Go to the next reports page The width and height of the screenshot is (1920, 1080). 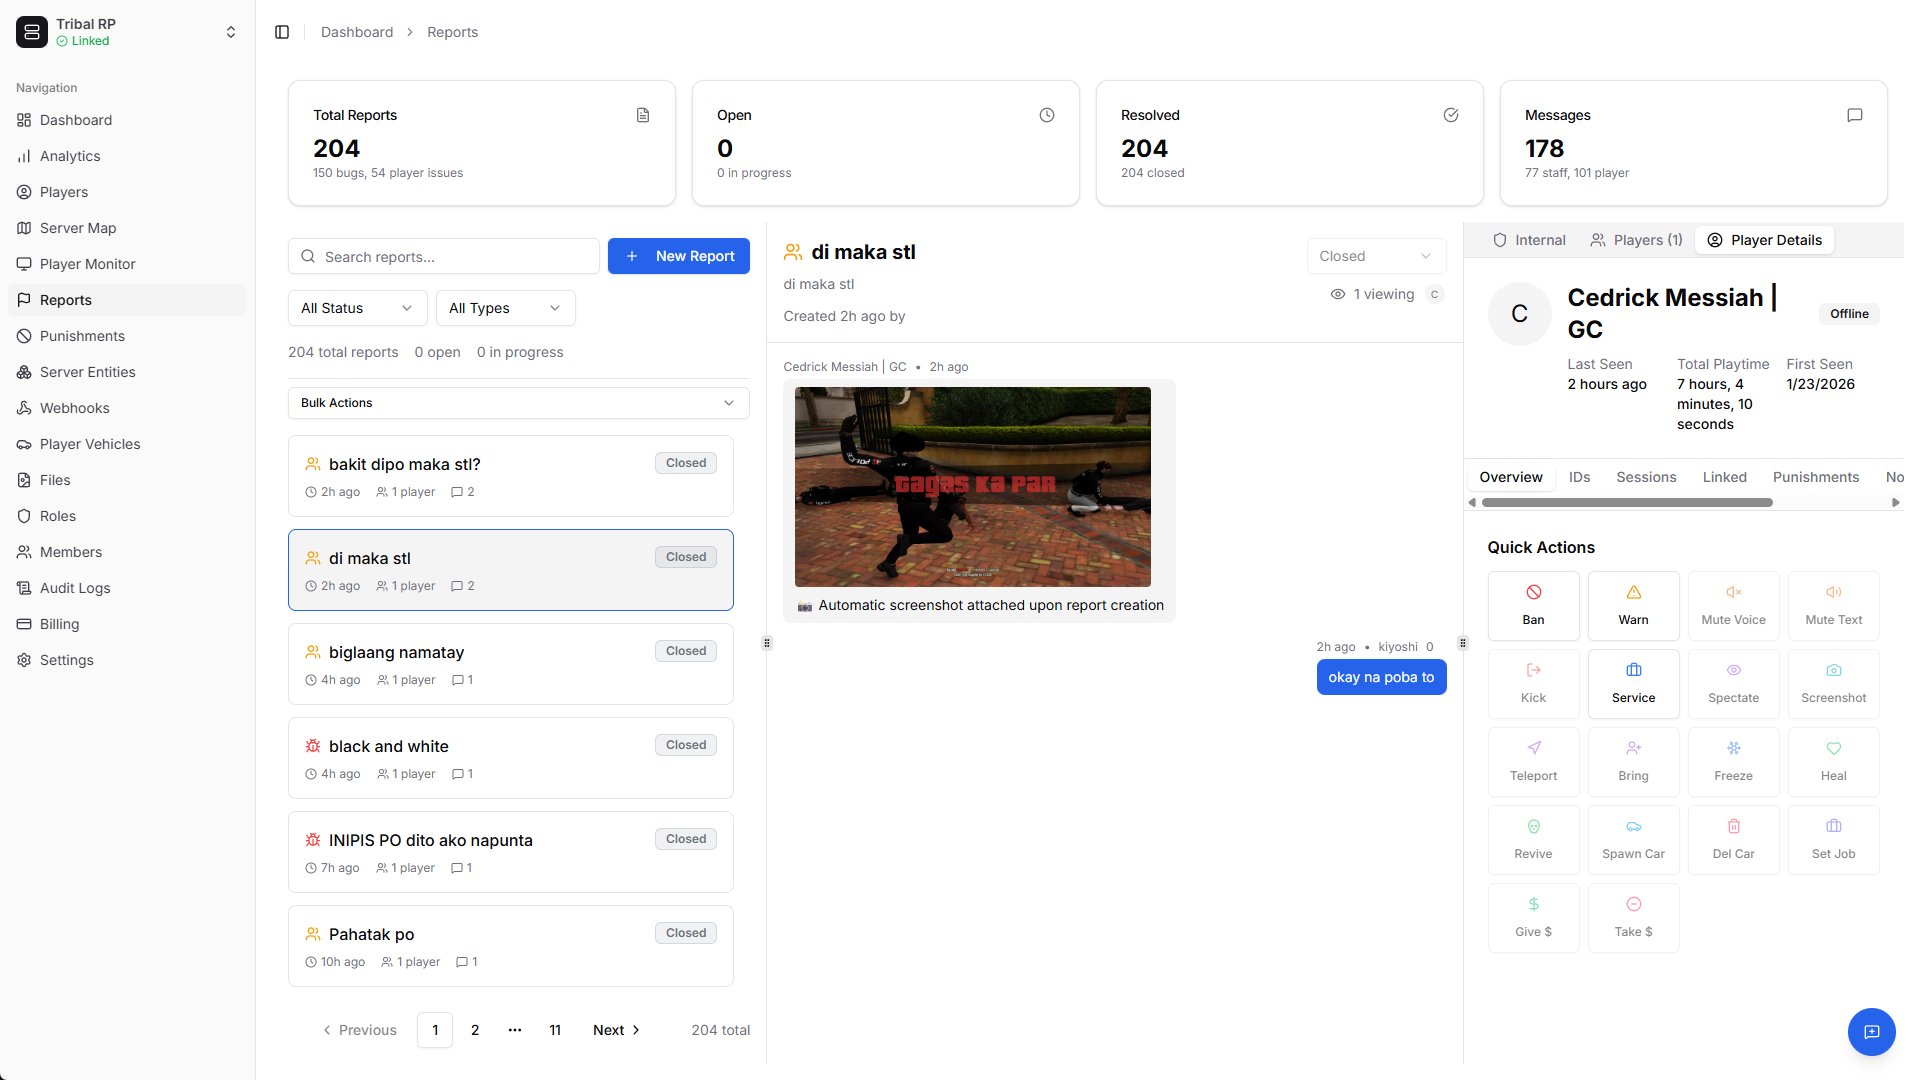616,1030
